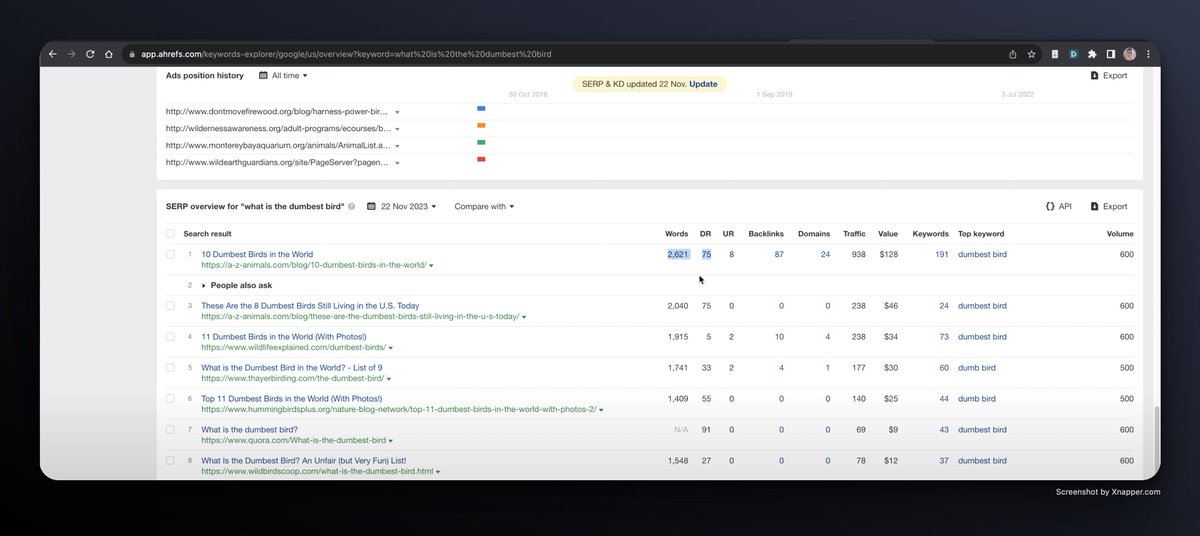Open What Is the Dumbest Bird? An Unfair list
The width and height of the screenshot is (1200, 536).
304,460
